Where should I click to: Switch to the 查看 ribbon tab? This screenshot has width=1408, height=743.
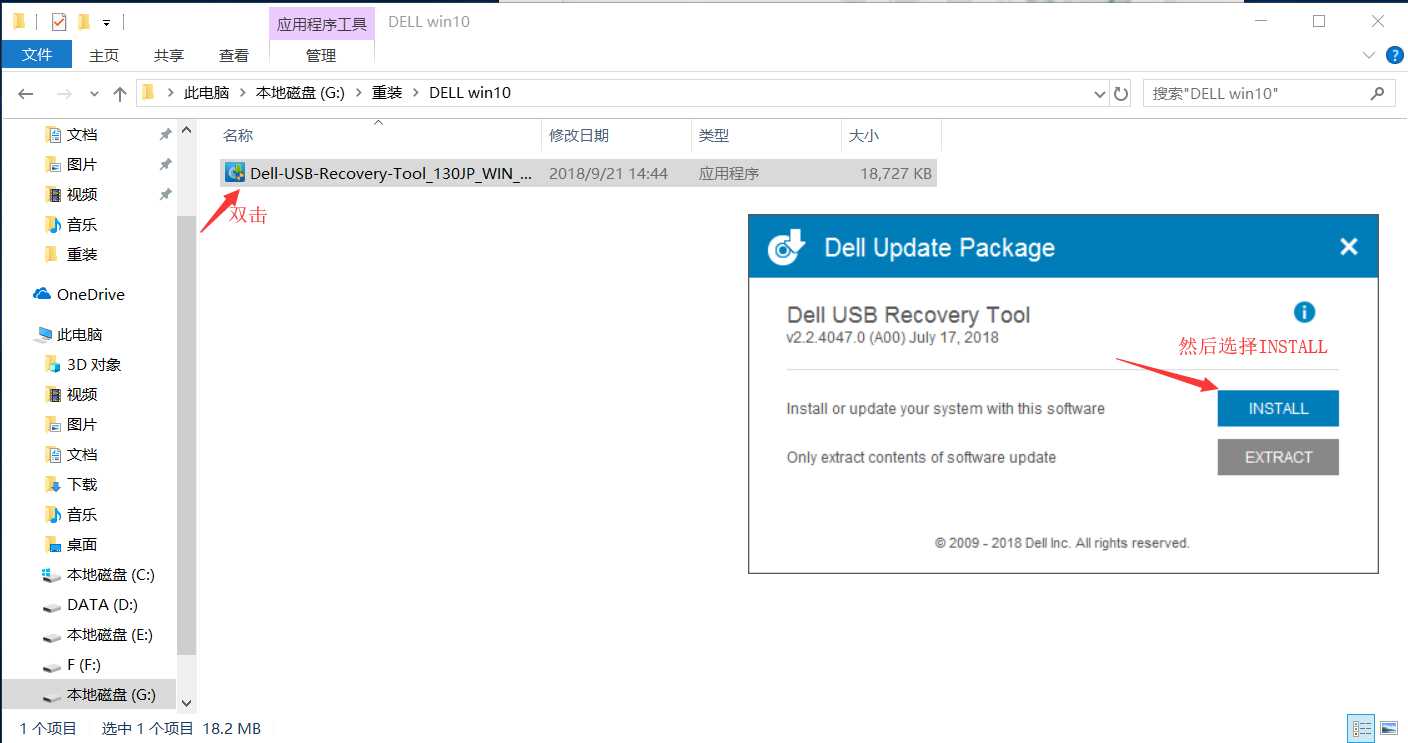pos(234,55)
